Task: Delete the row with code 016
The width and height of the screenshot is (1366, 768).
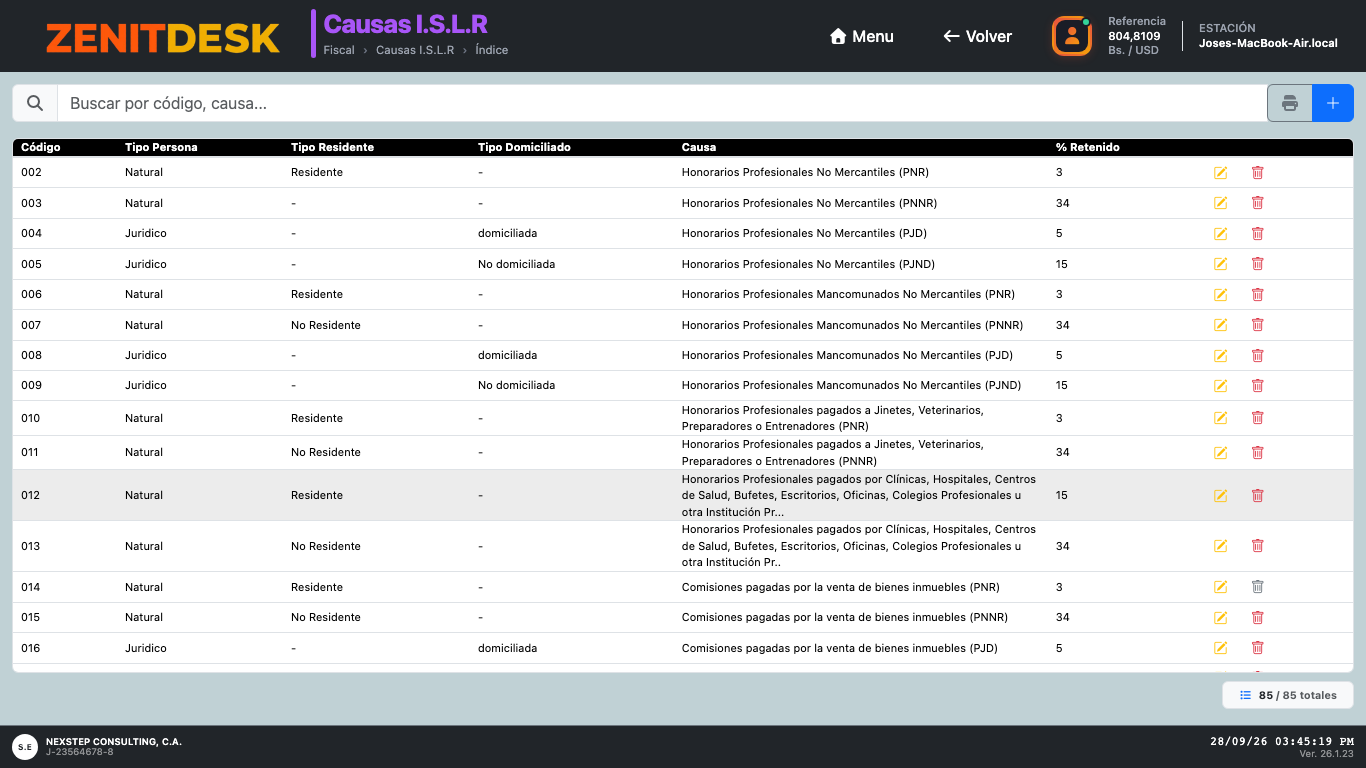Action: 1257,648
